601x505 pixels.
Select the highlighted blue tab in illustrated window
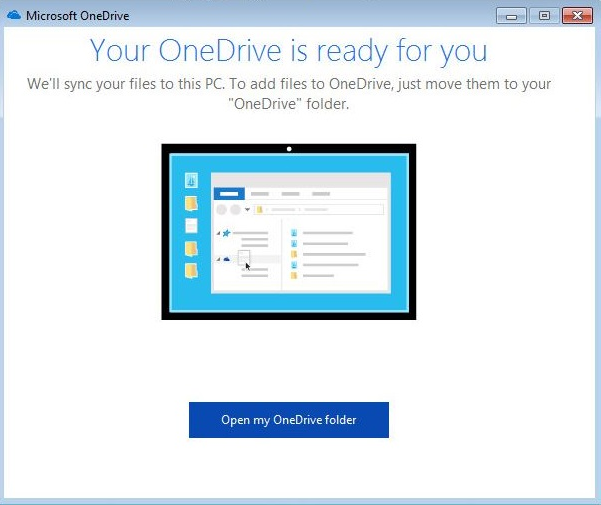click(x=230, y=193)
